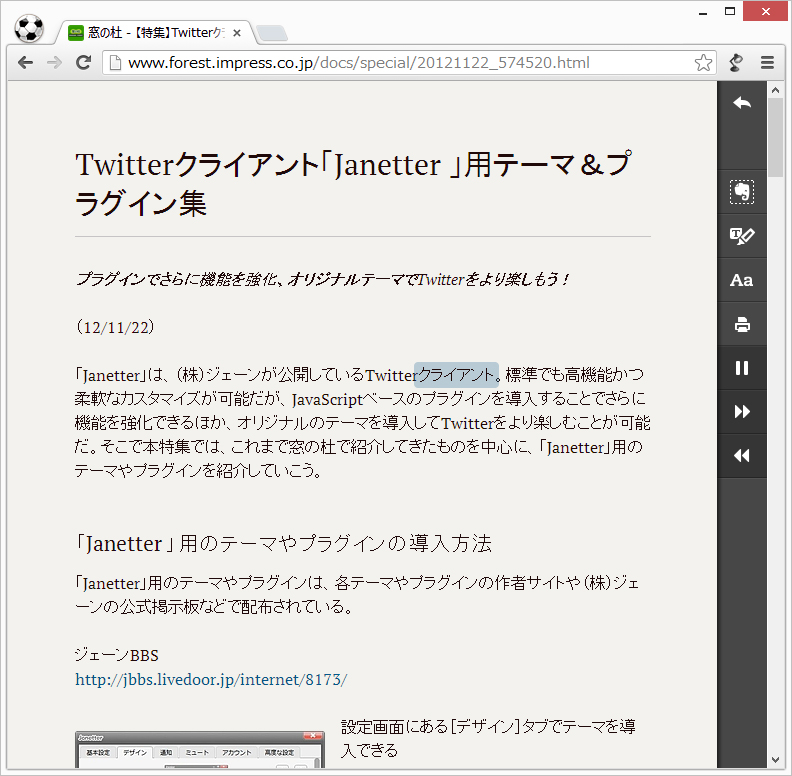Click the date text (12/11/22)
792x776 pixels.
[115, 327]
